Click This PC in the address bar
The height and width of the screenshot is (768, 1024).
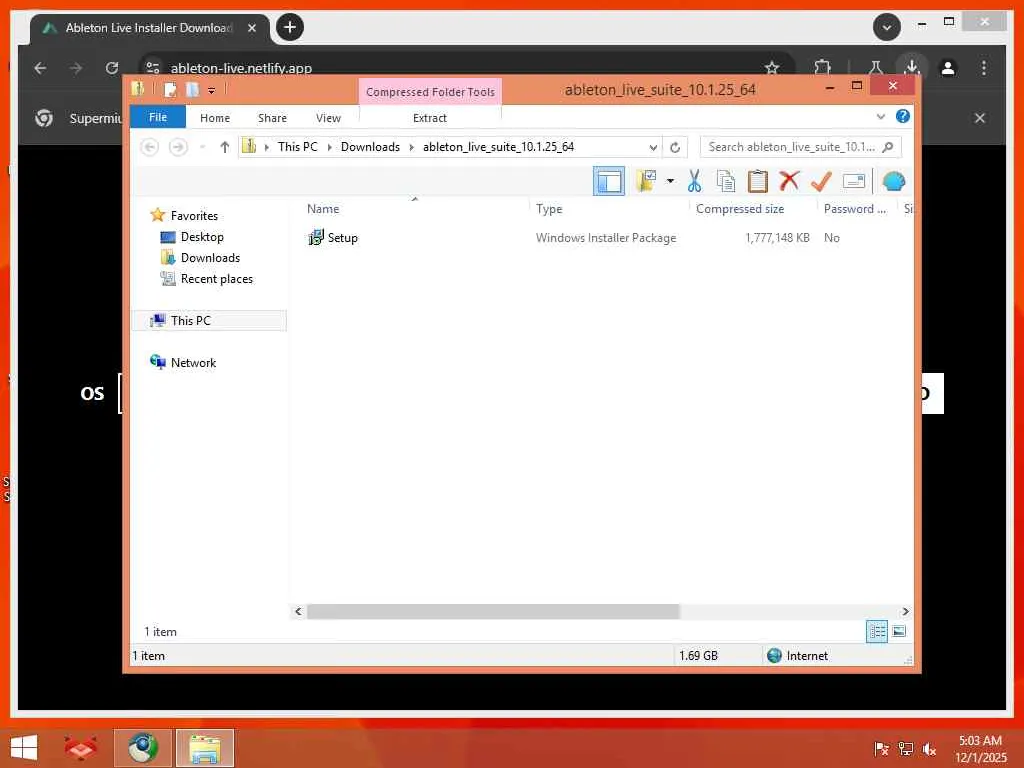pos(297,147)
